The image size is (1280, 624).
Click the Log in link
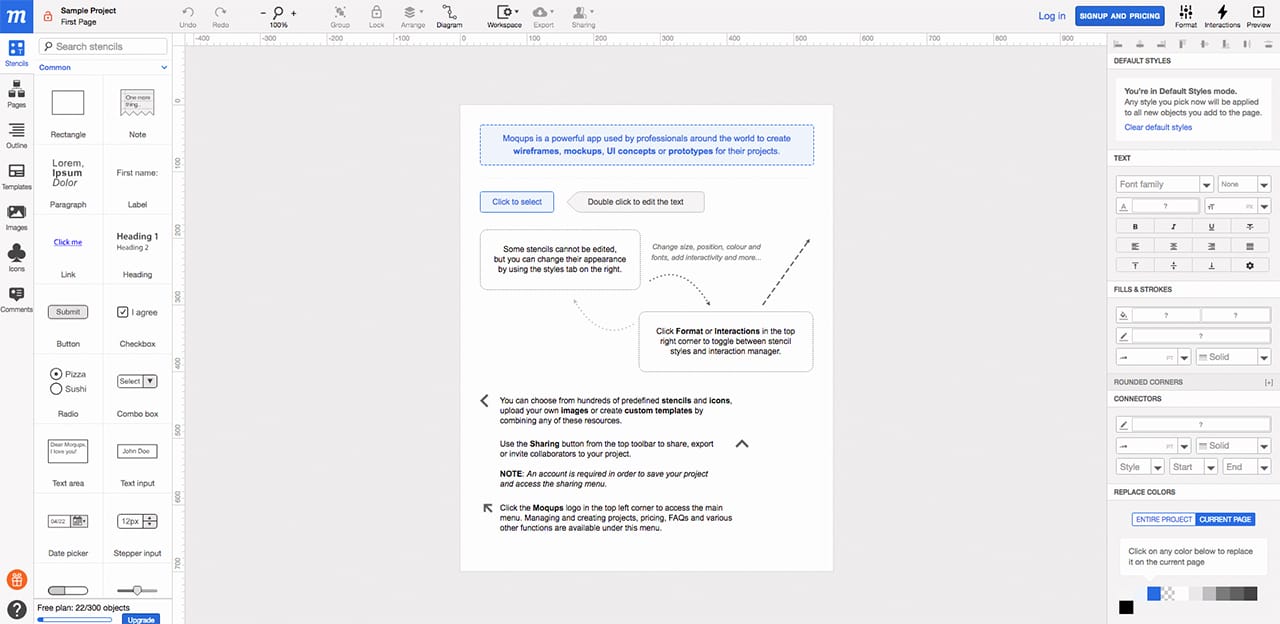[1052, 16]
